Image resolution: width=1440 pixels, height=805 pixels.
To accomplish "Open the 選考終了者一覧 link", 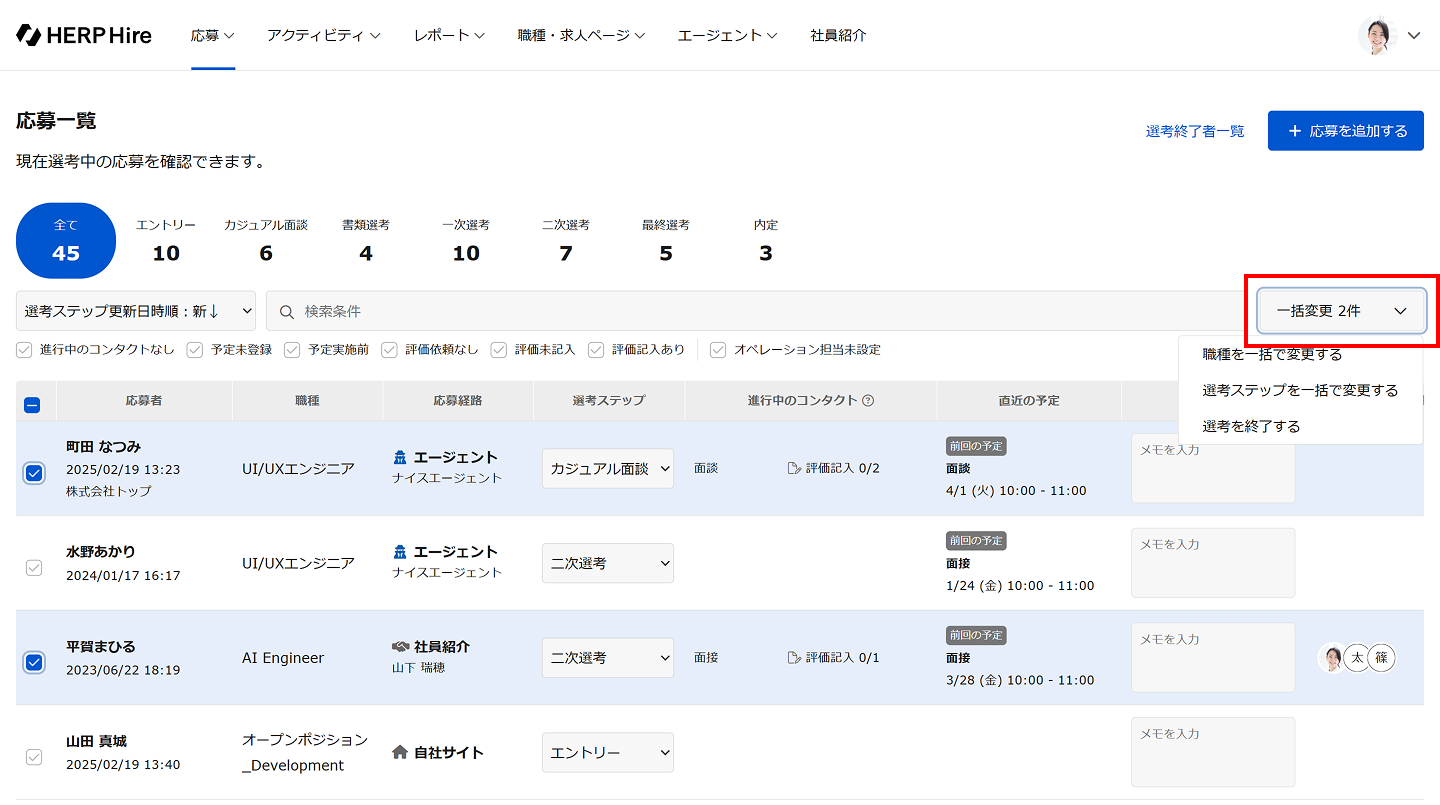I will (1195, 131).
